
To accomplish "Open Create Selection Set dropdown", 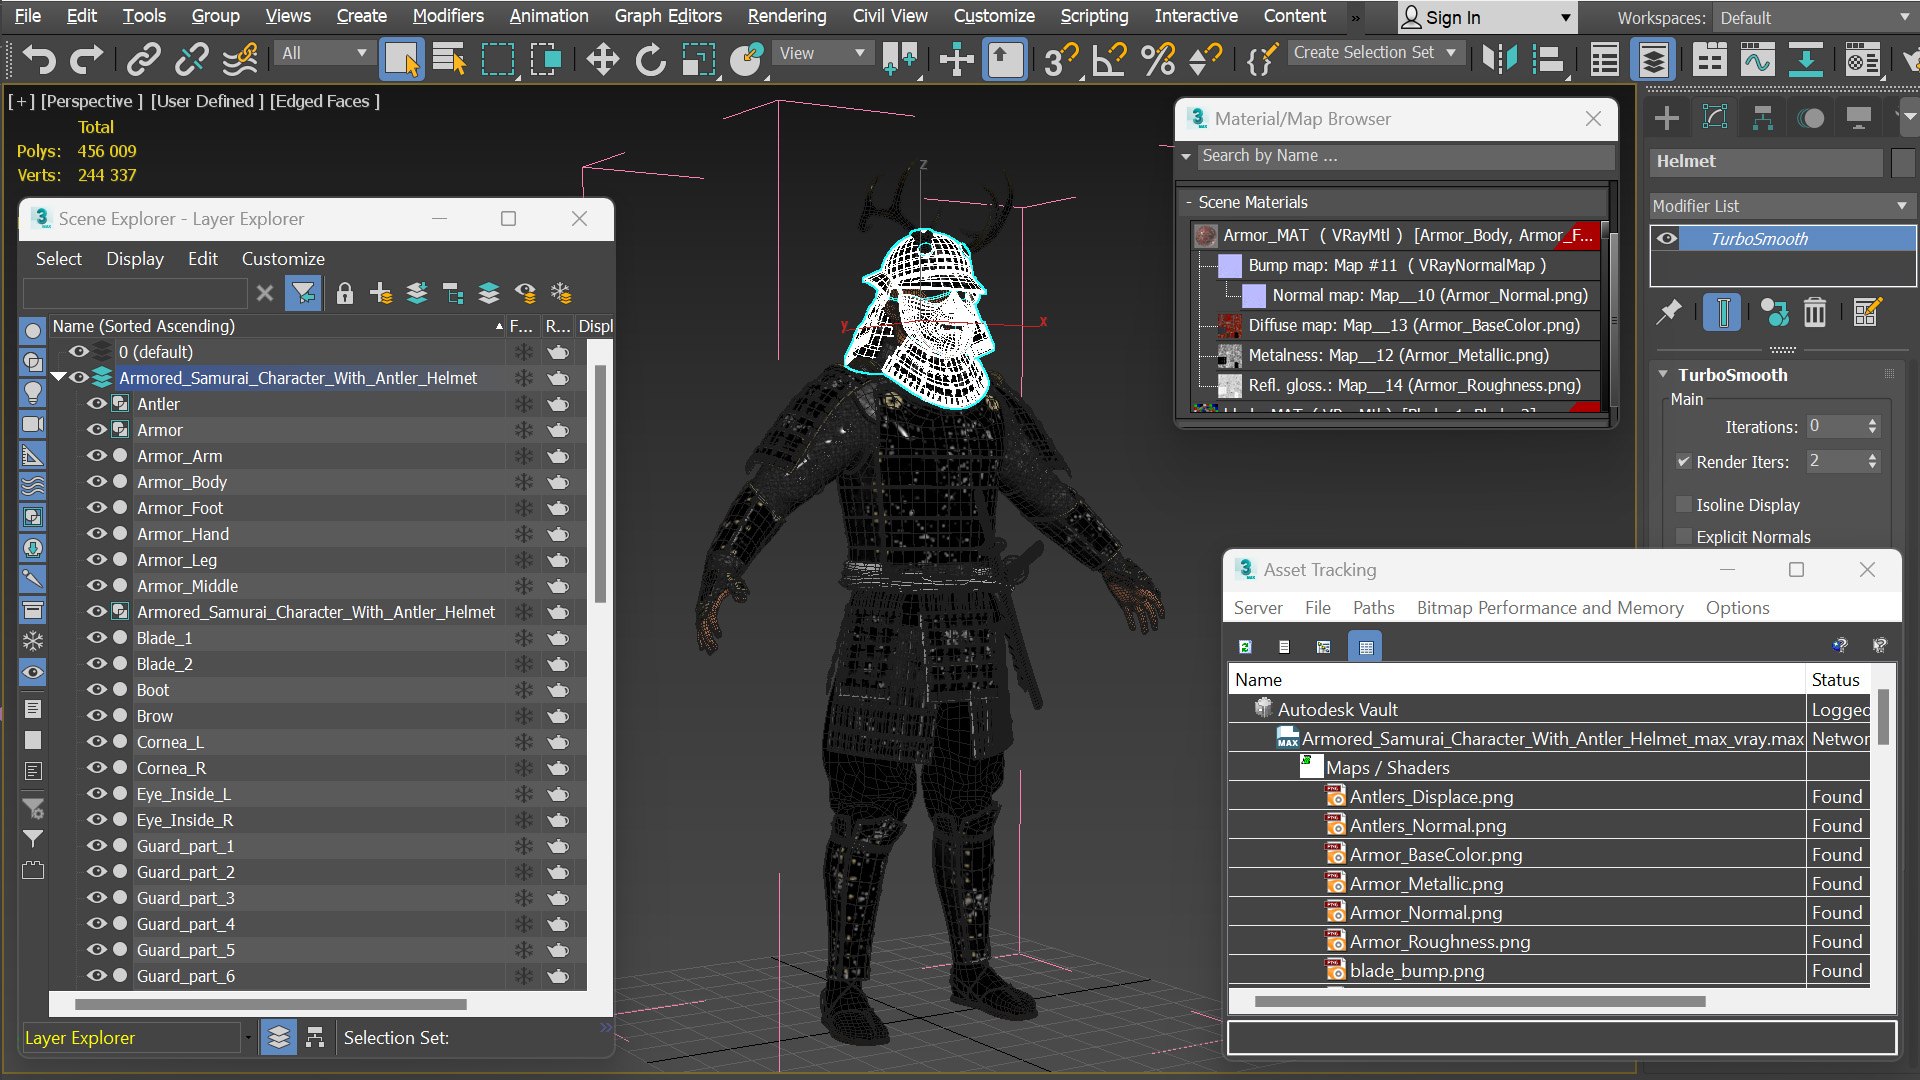I will pos(1376,53).
